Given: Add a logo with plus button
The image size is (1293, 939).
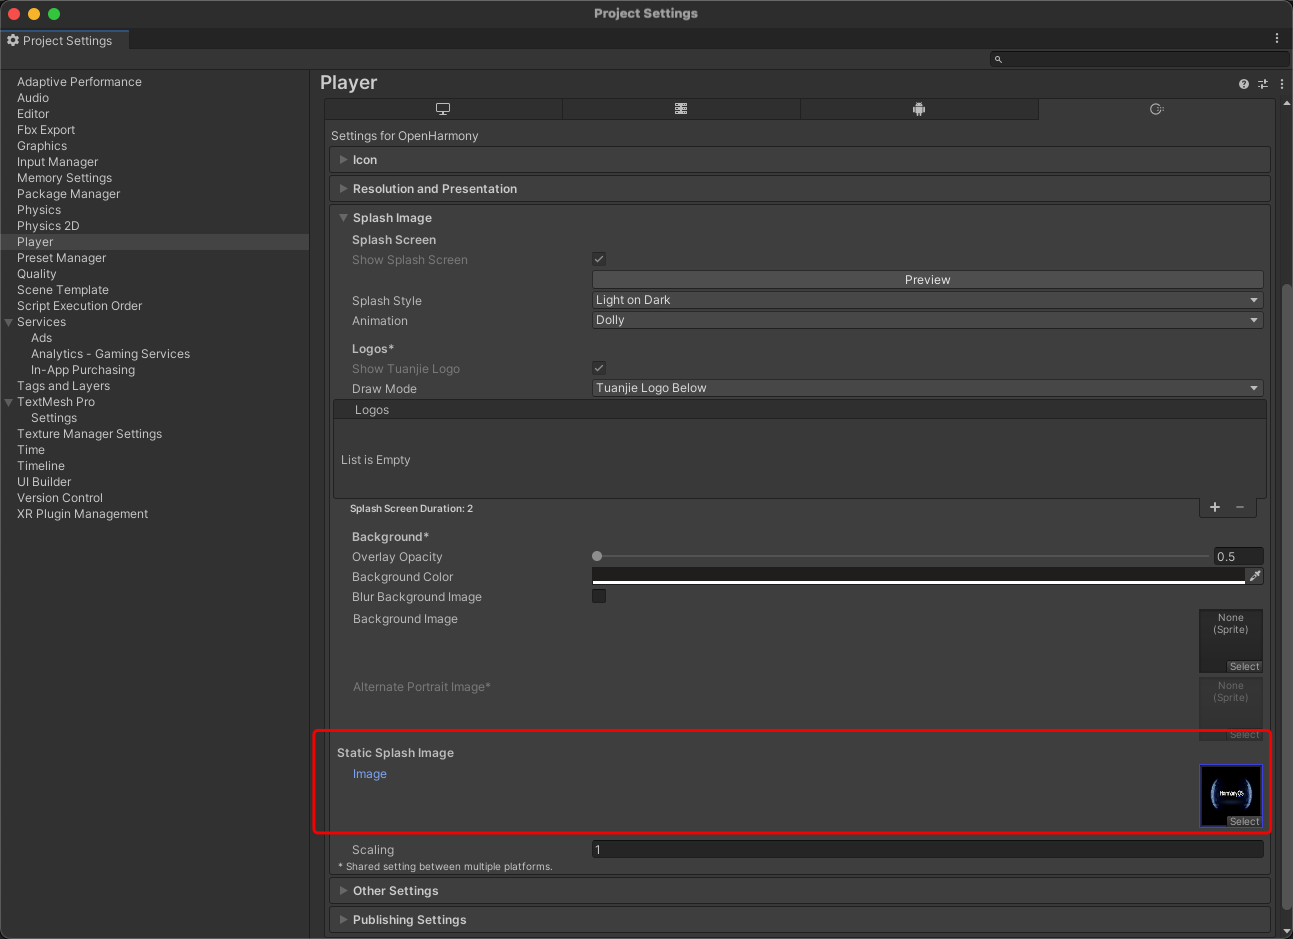Looking at the screenshot, I should click(x=1215, y=507).
